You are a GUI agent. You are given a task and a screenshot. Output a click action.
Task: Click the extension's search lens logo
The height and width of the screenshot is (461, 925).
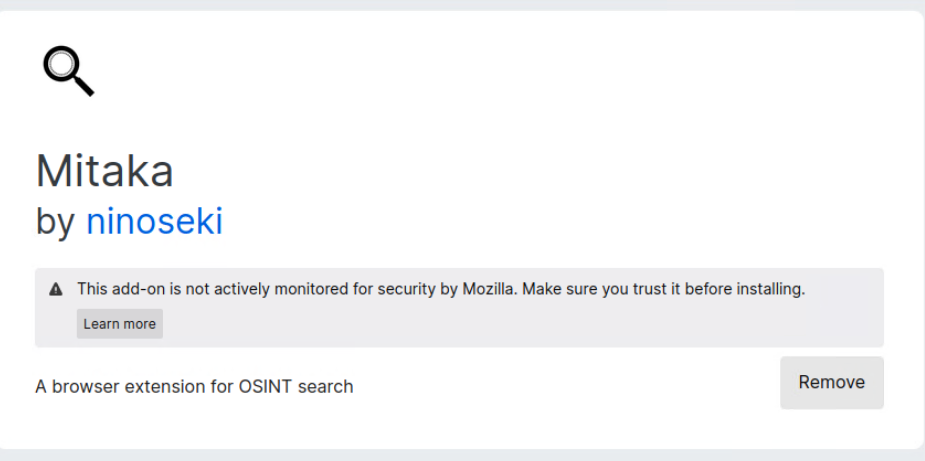tap(68, 71)
